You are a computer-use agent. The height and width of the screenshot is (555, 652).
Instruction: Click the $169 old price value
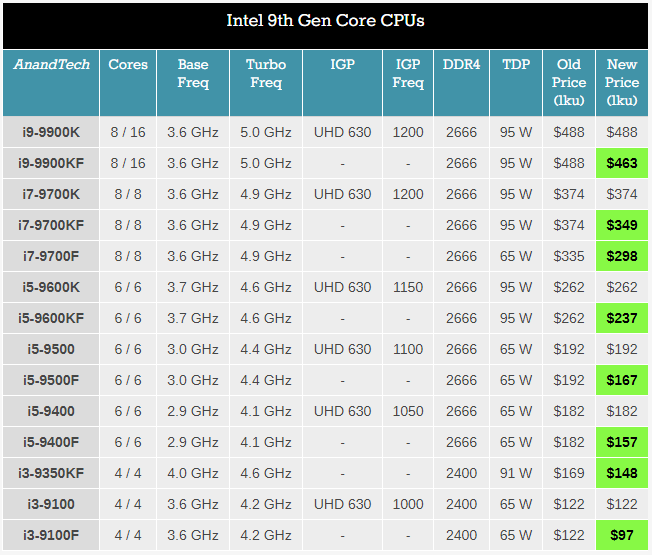(x=569, y=473)
